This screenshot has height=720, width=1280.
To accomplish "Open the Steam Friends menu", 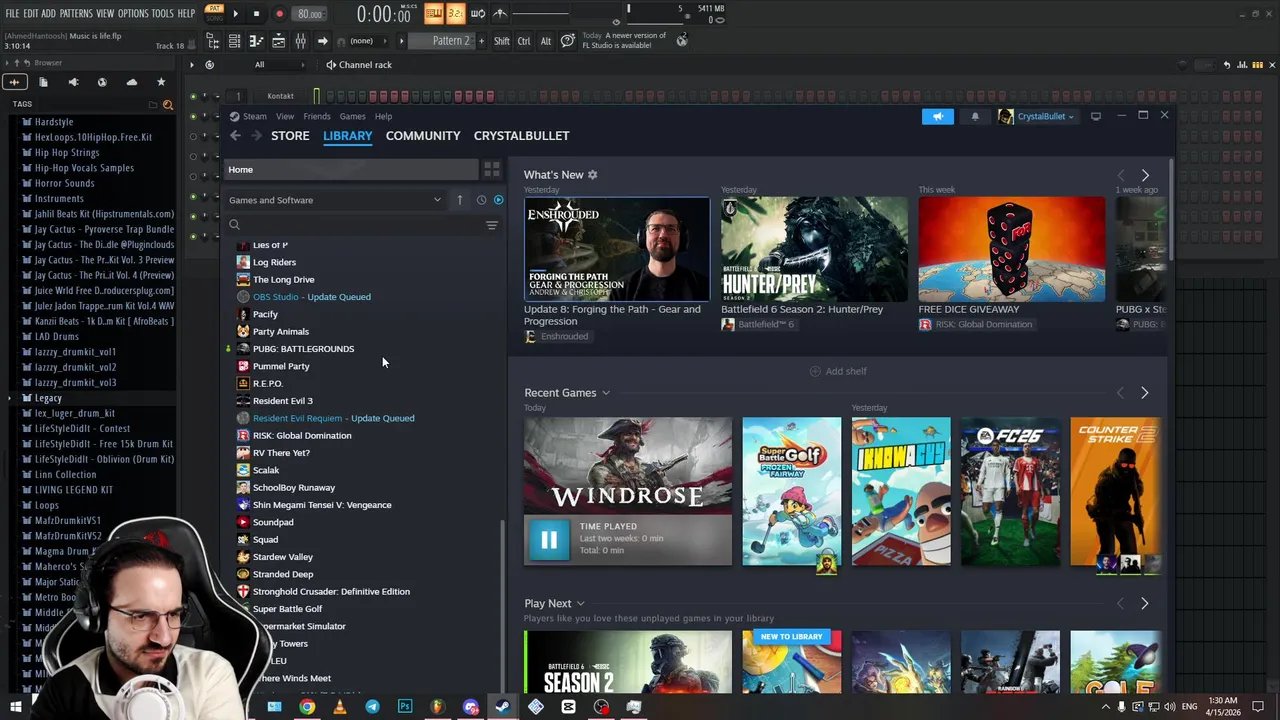I will [x=317, y=116].
